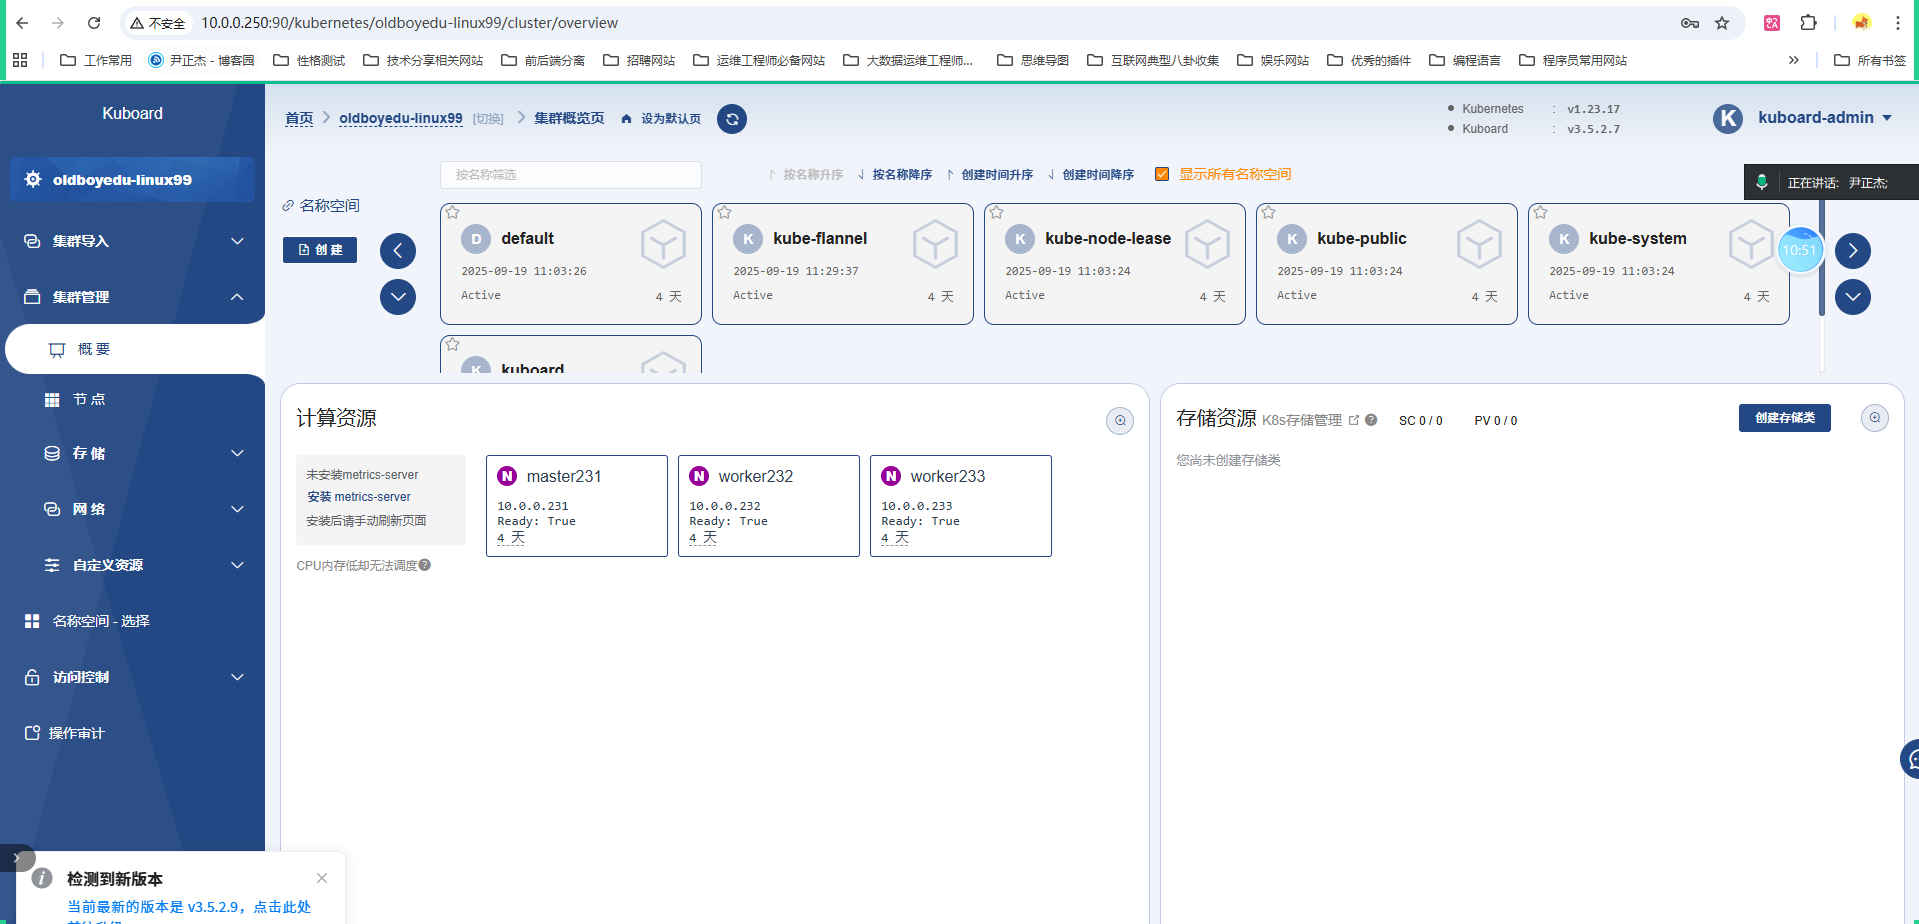The width and height of the screenshot is (1919, 924).
Task: Star the kube-public namespace card
Action: pyautogui.click(x=1269, y=212)
